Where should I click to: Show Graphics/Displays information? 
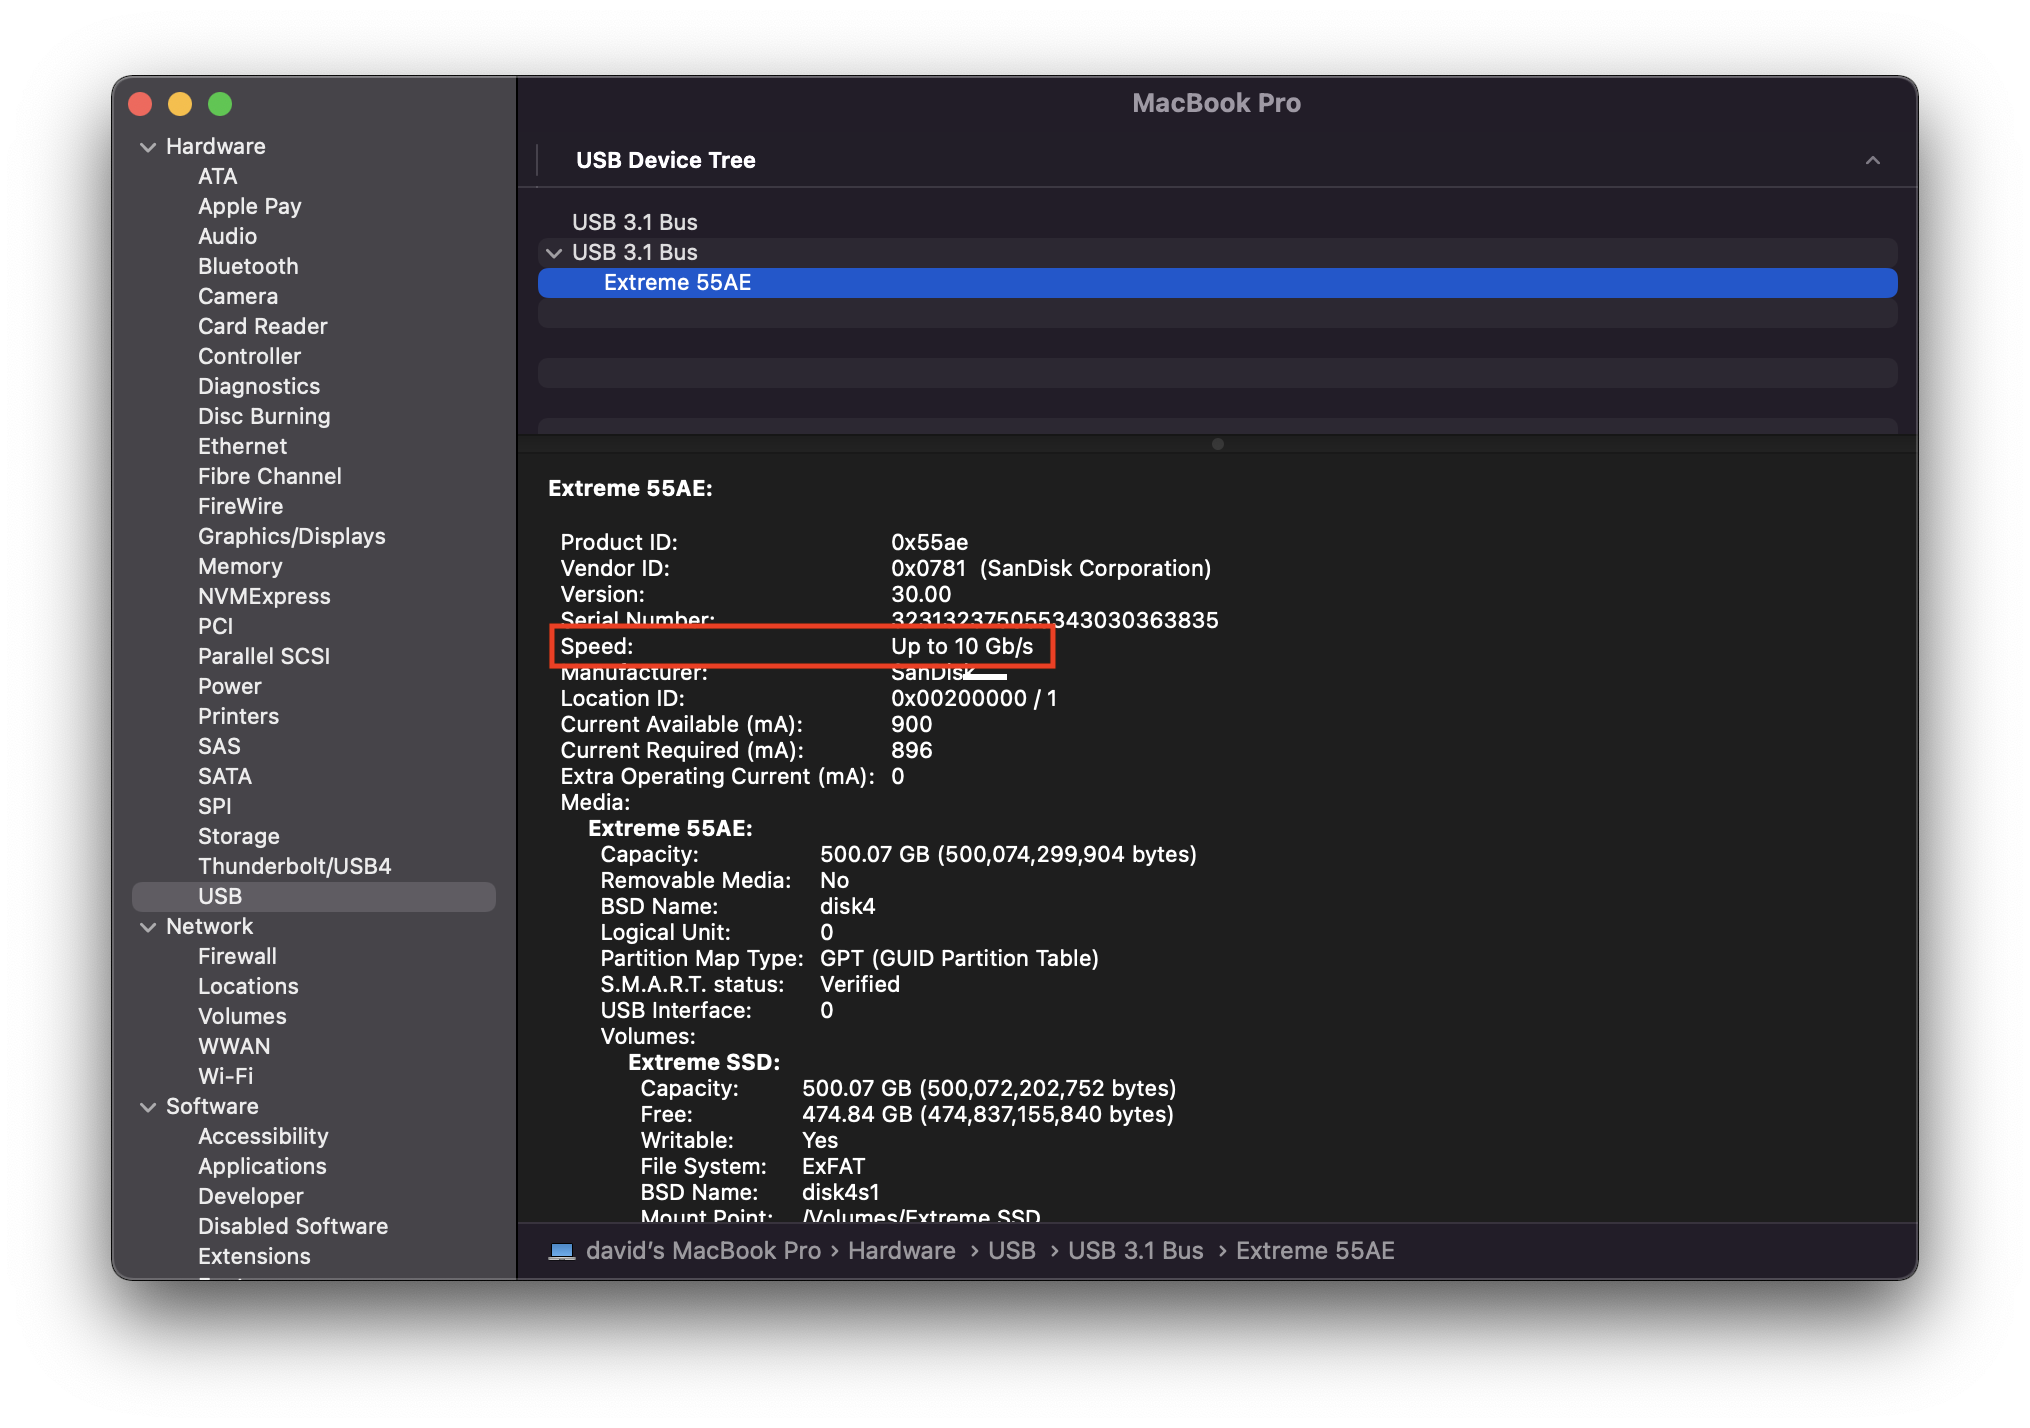[291, 536]
